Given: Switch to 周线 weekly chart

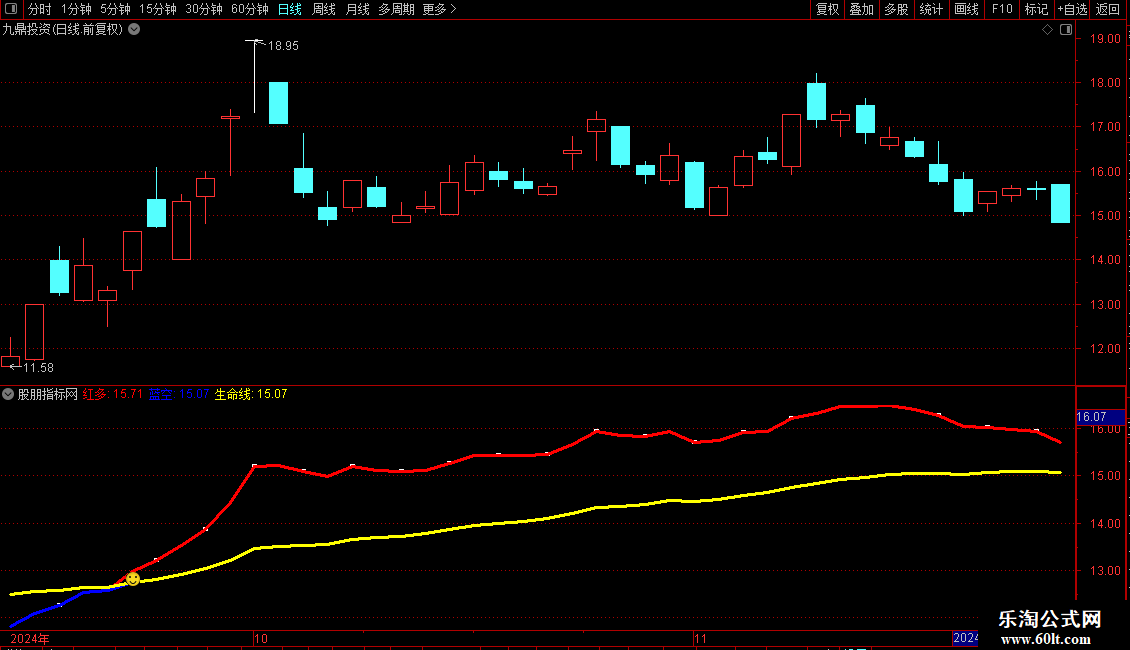Looking at the screenshot, I should point(324,9).
